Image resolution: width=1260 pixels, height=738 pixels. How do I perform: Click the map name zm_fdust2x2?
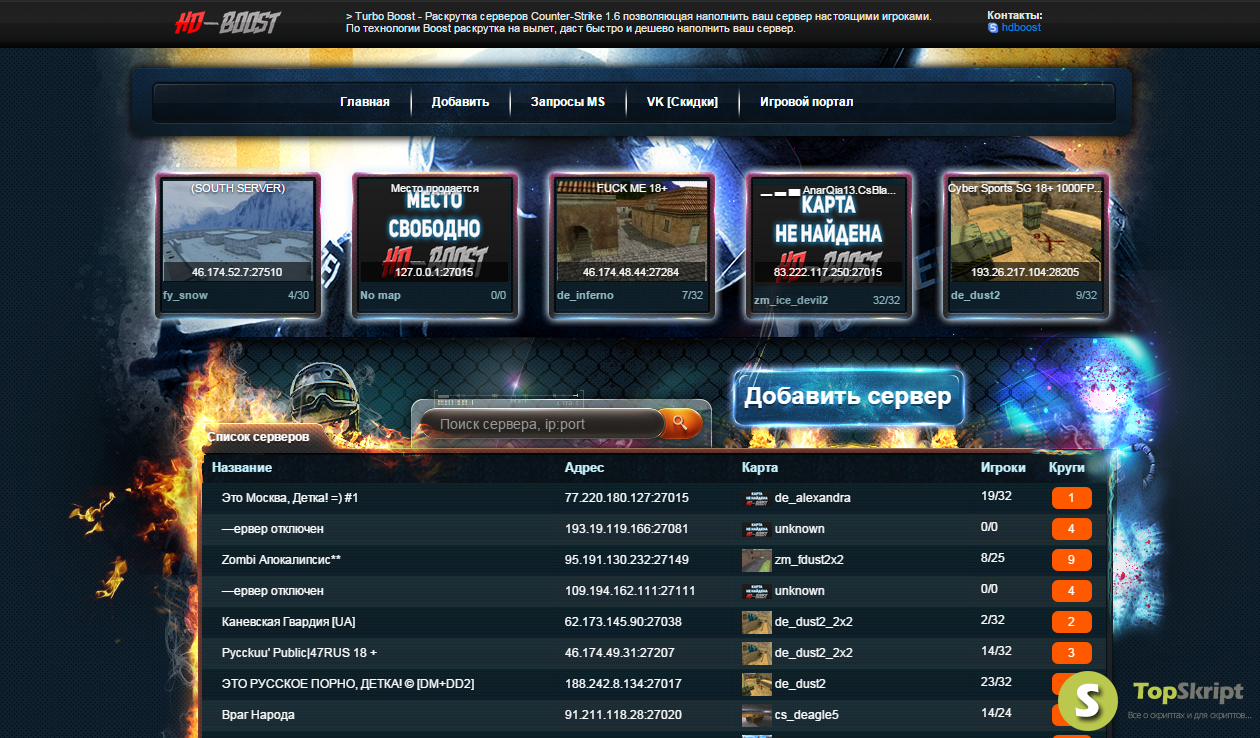pos(809,560)
